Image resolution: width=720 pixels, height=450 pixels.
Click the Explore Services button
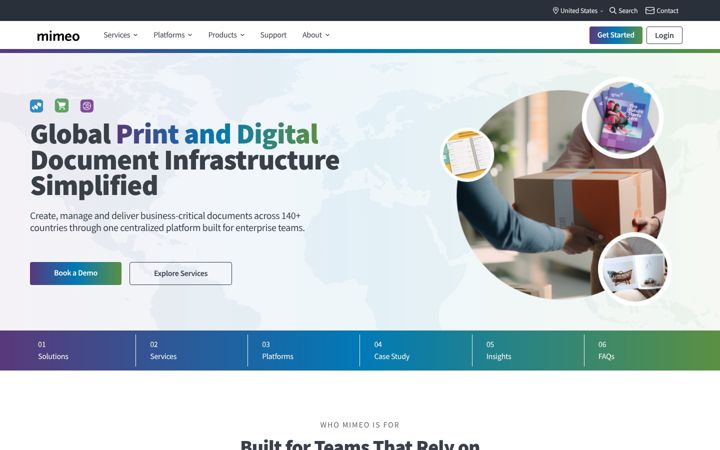click(x=180, y=273)
